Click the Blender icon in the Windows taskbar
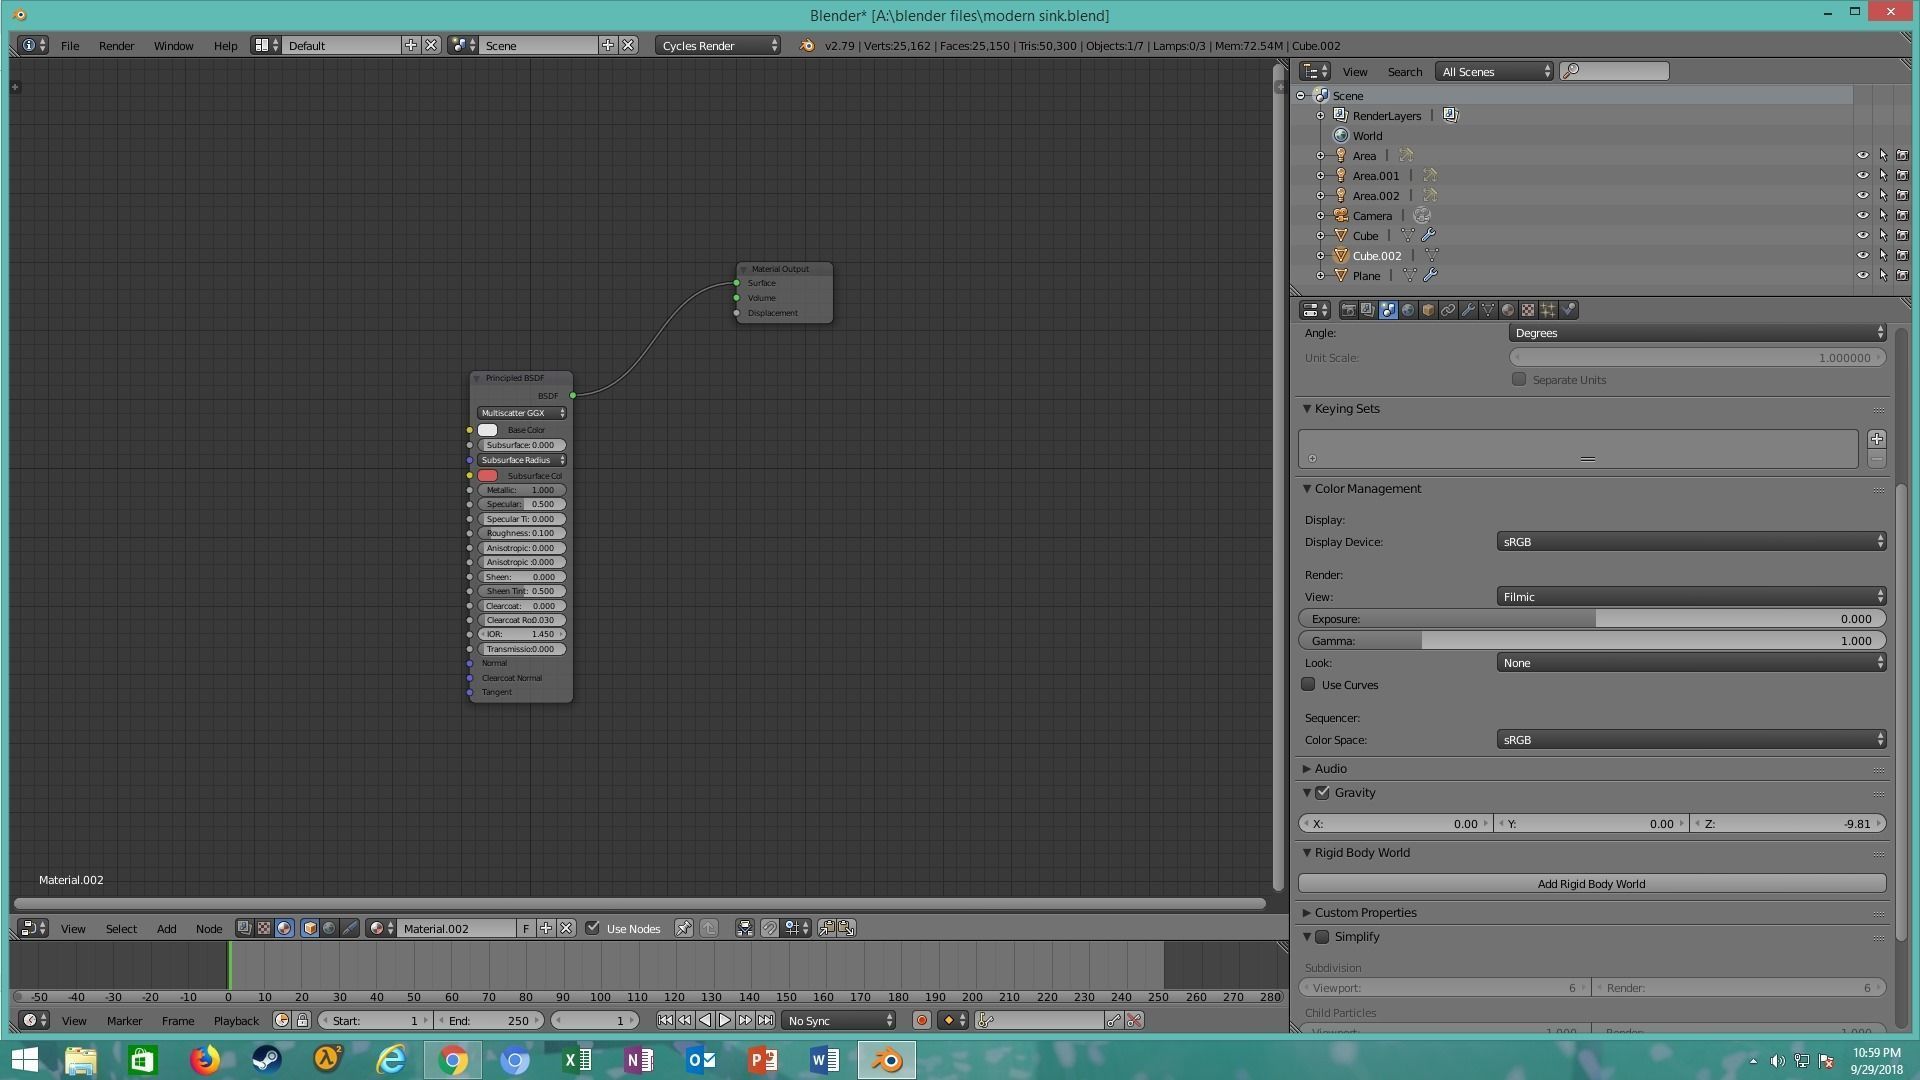The width and height of the screenshot is (1920, 1080). click(886, 1060)
